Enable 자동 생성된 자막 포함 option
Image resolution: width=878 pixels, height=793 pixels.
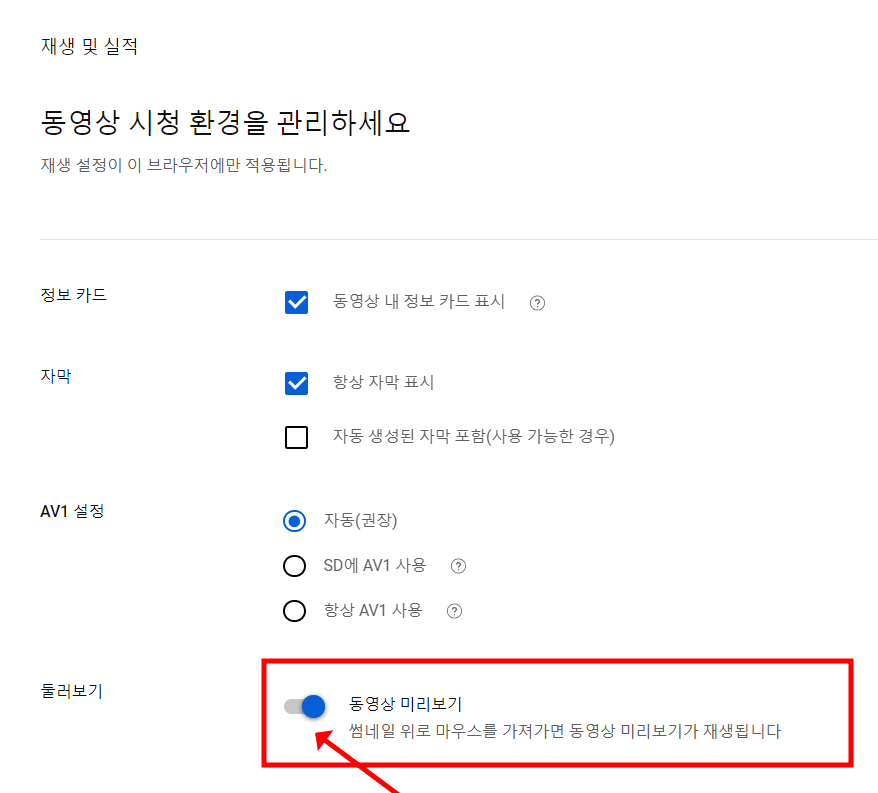[x=296, y=437]
